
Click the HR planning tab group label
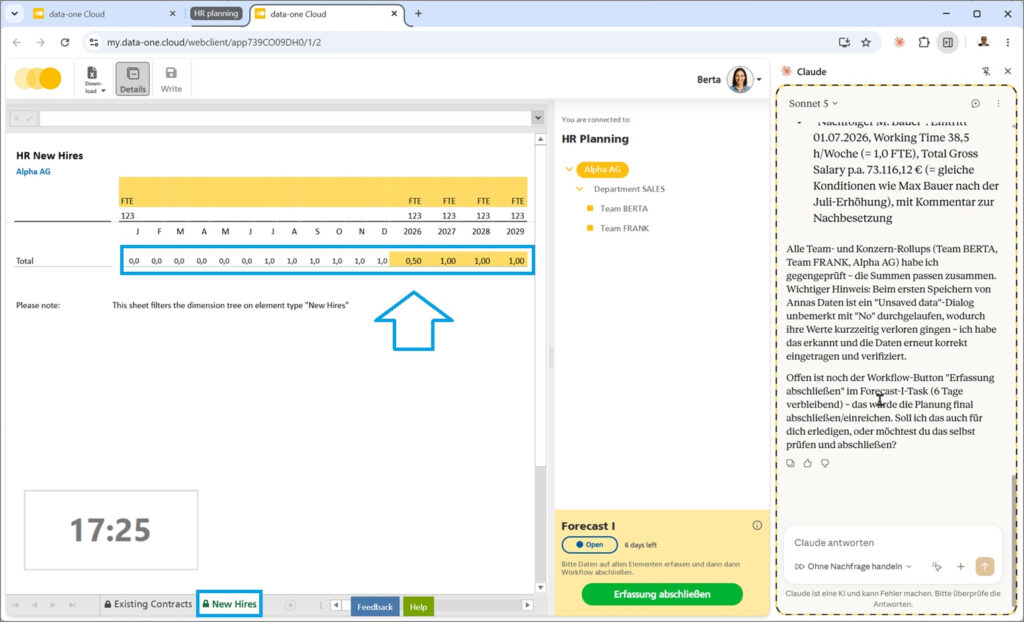pos(216,13)
